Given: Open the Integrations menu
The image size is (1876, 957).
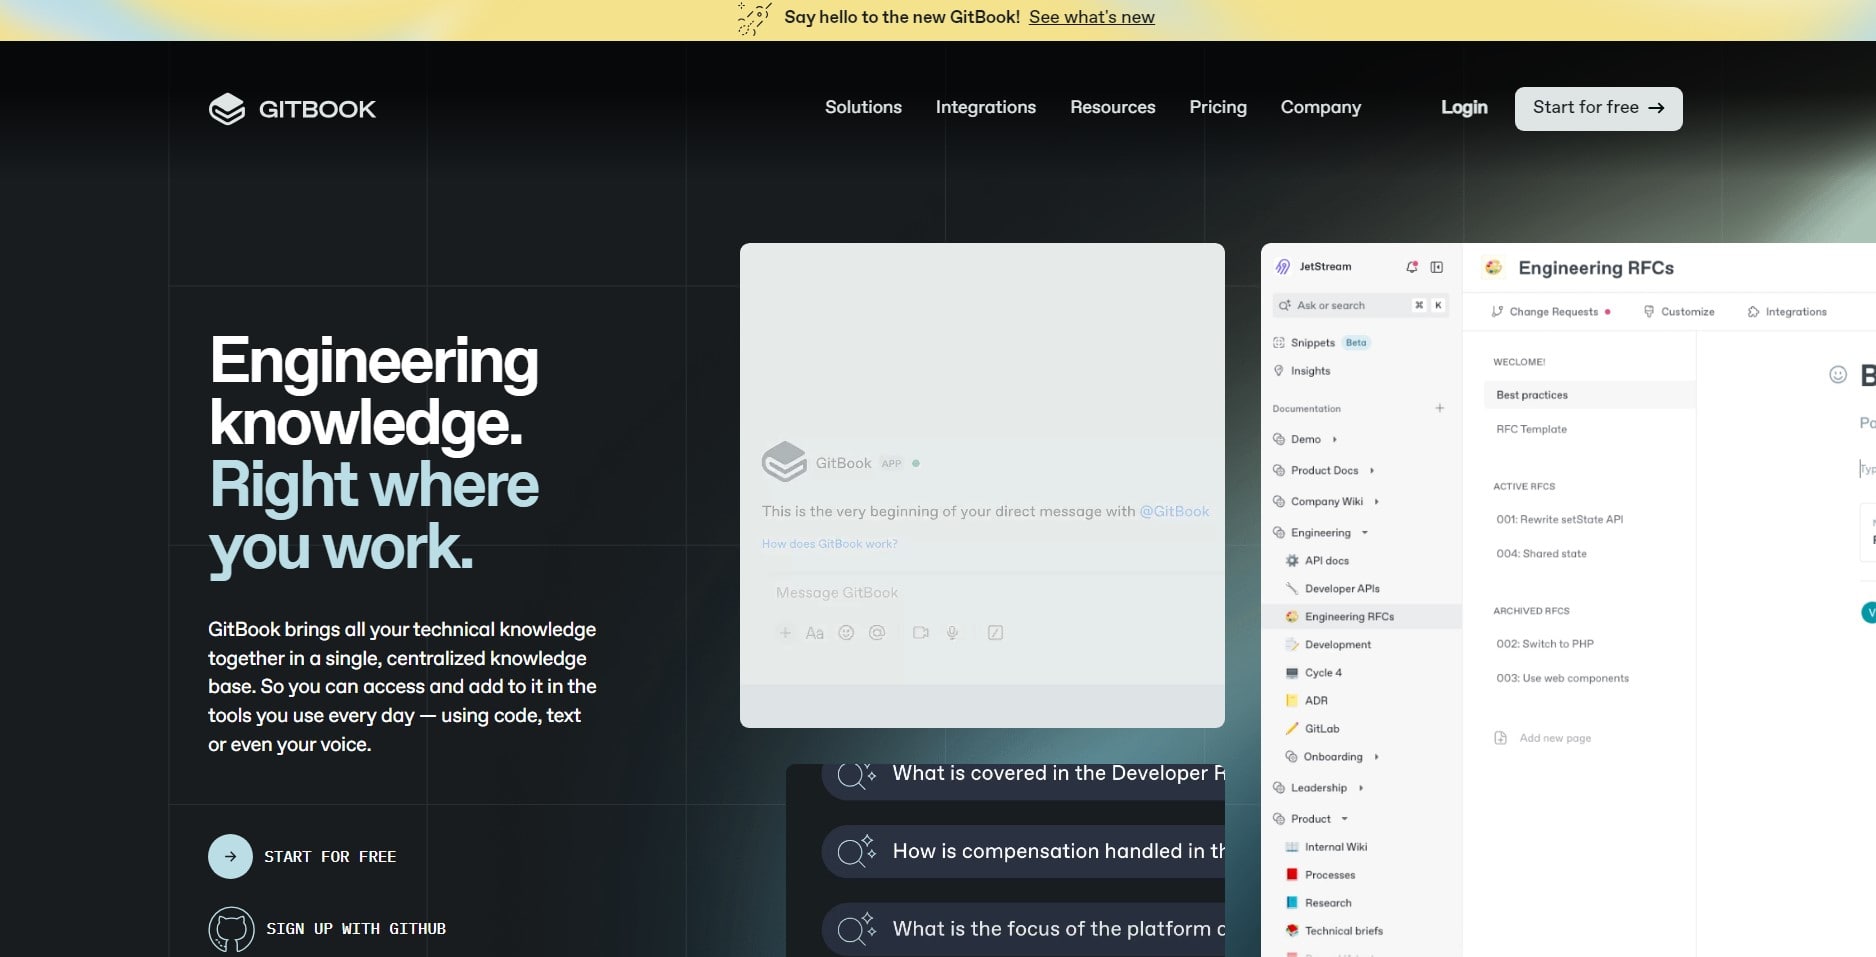Looking at the screenshot, I should click(985, 107).
